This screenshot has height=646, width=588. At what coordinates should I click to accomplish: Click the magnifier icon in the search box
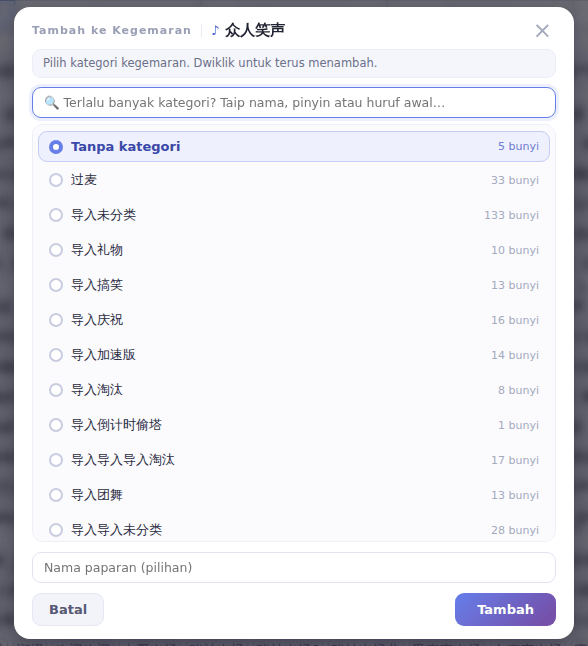(x=52, y=103)
